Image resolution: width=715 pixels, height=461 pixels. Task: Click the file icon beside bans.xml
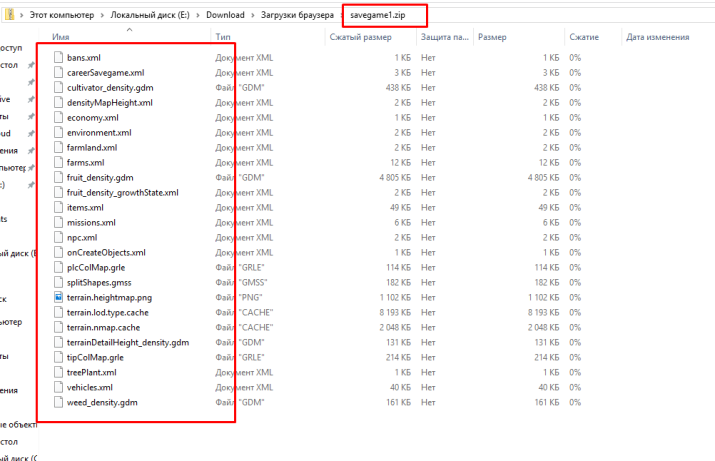(58, 57)
